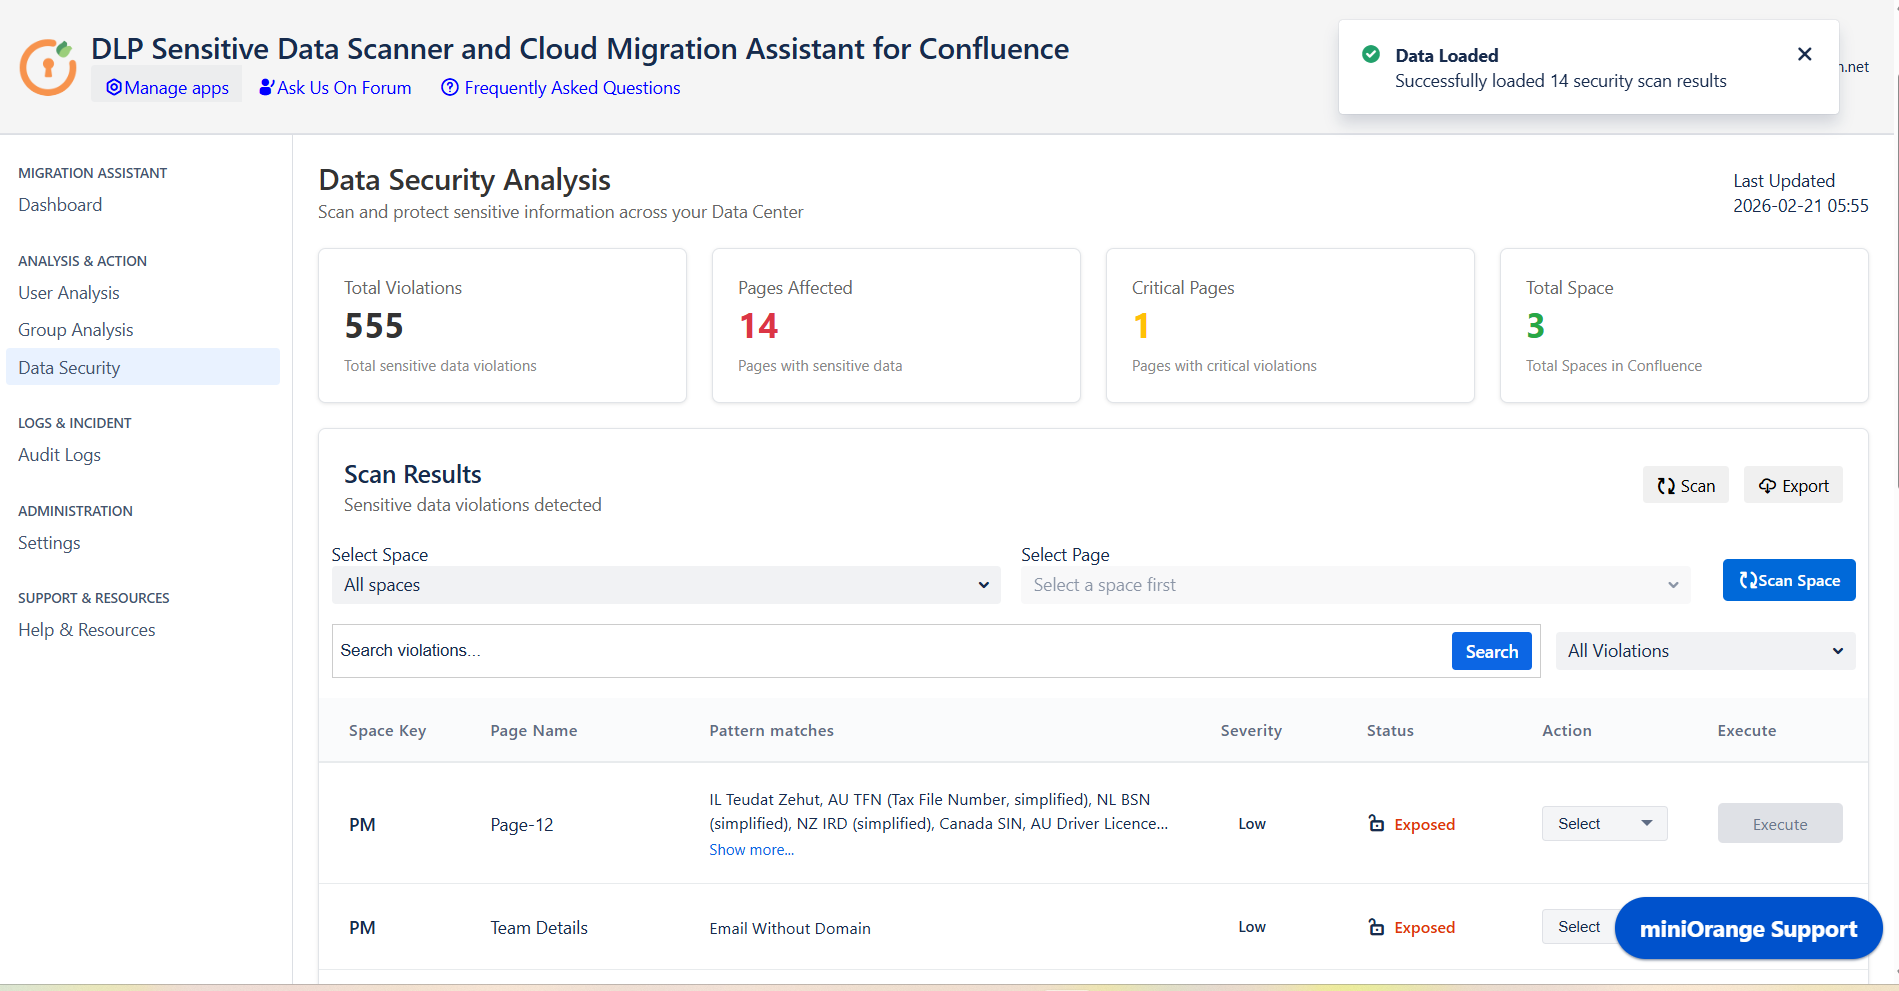Viewport: 1899px width, 991px height.
Task: Open the Select Space dropdown
Action: click(x=666, y=585)
